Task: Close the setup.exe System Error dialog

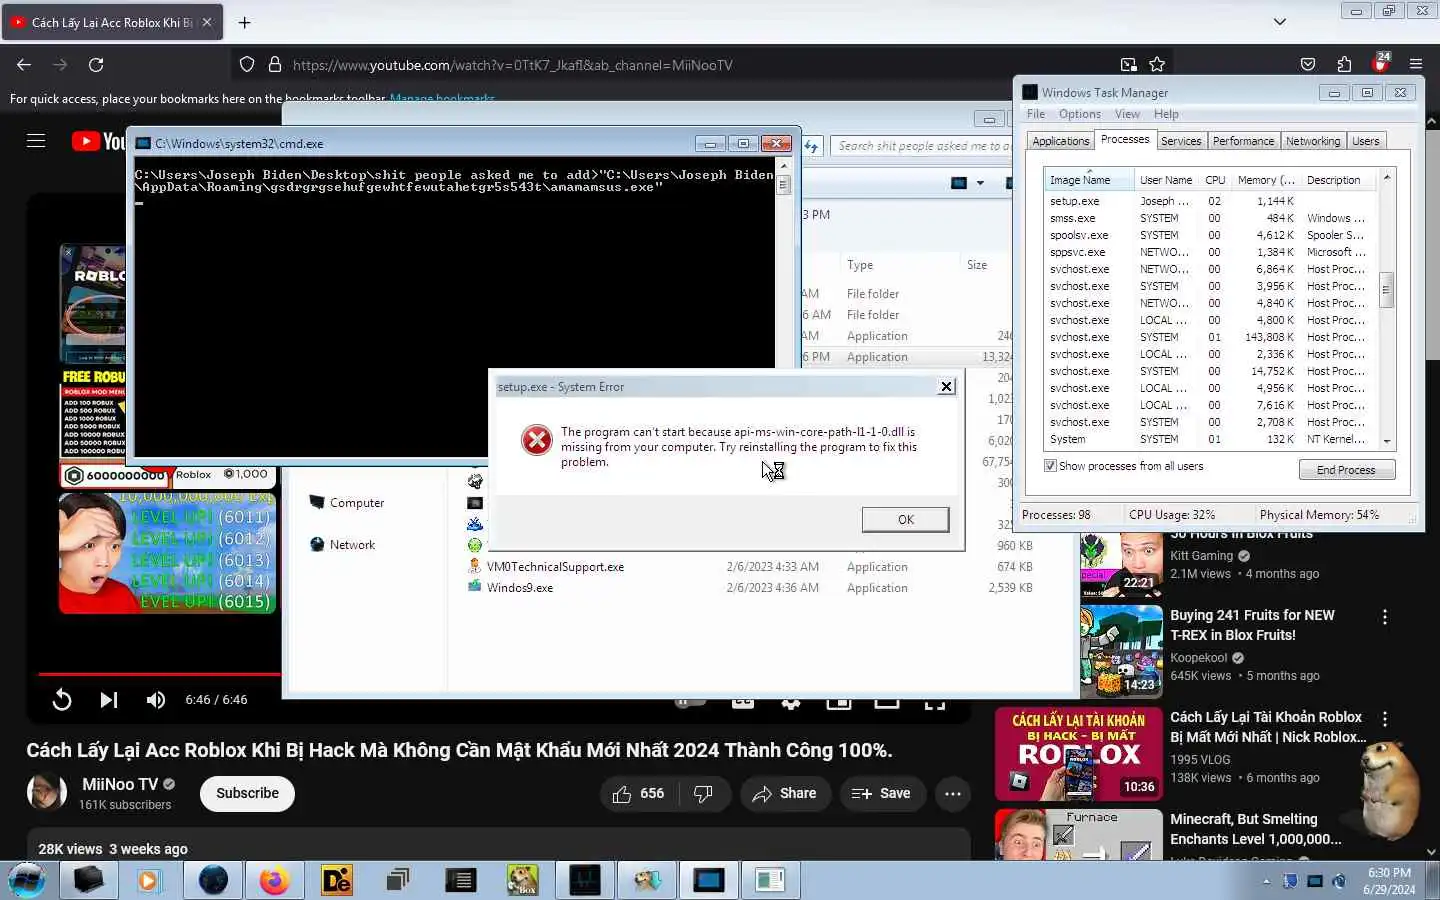Action: tap(946, 386)
